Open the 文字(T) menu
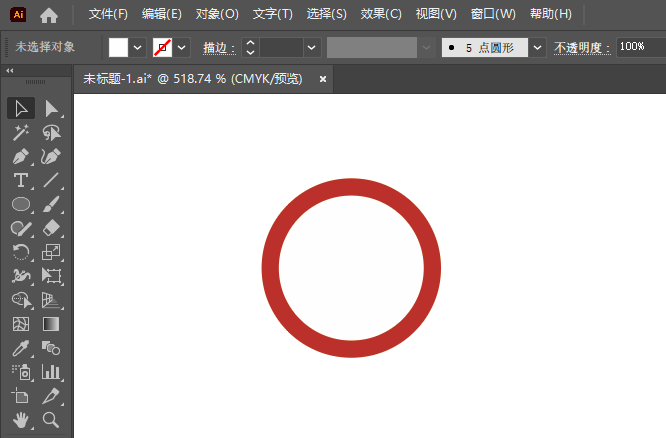The image size is (666, 438). [x=273, y=14]
